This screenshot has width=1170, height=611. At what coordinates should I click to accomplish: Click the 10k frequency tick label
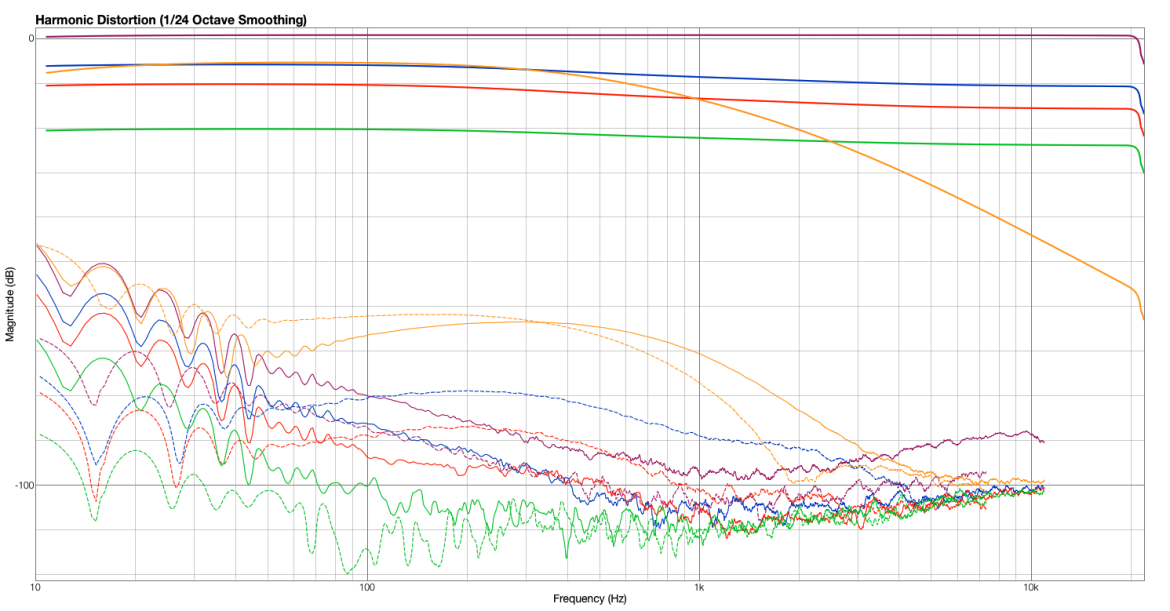(x=1031, y=586)
